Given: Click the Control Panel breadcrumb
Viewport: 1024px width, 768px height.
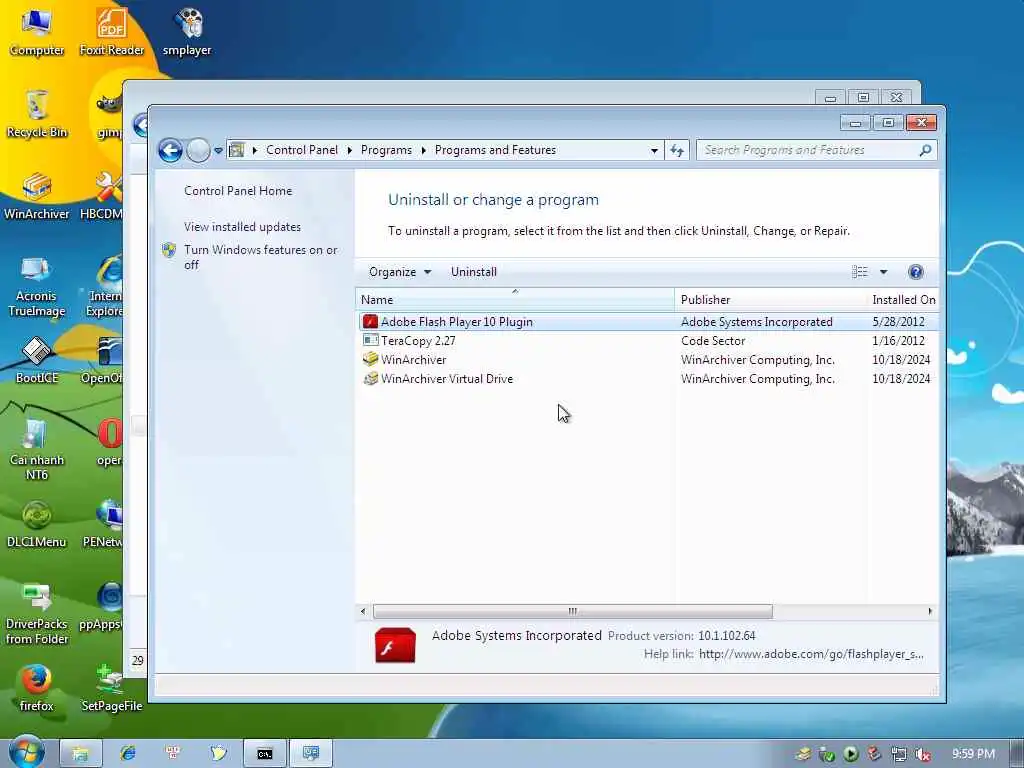Looking at the screenshot, I should click(302, 150).
